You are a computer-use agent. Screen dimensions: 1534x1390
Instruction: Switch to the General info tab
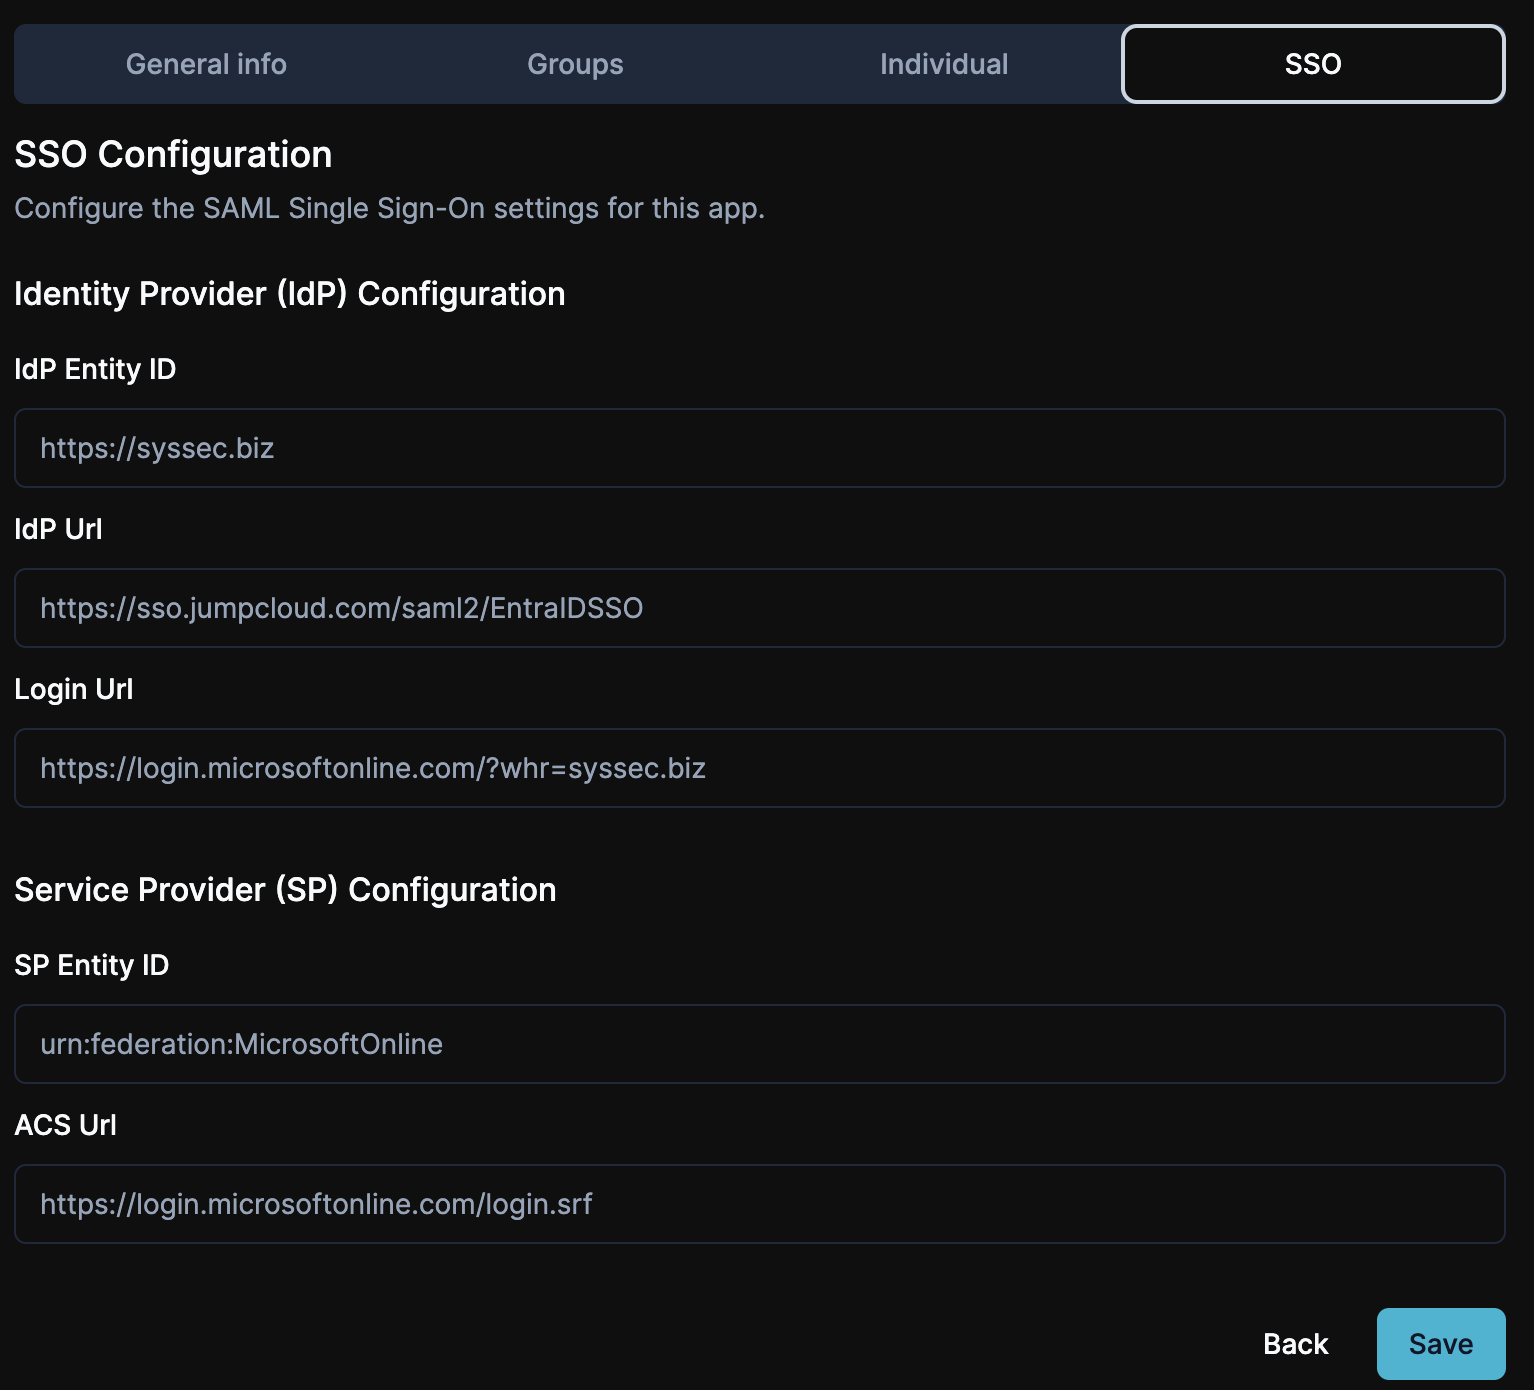coord(206,64)
